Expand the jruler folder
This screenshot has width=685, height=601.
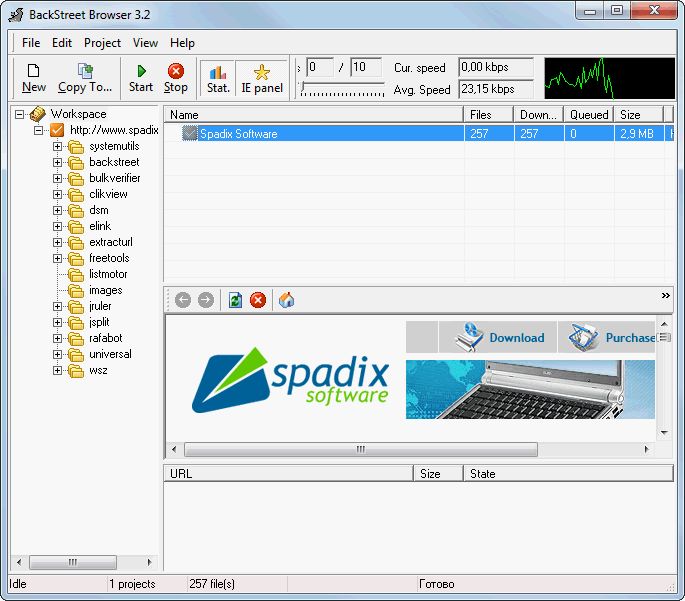coord(57,307)
